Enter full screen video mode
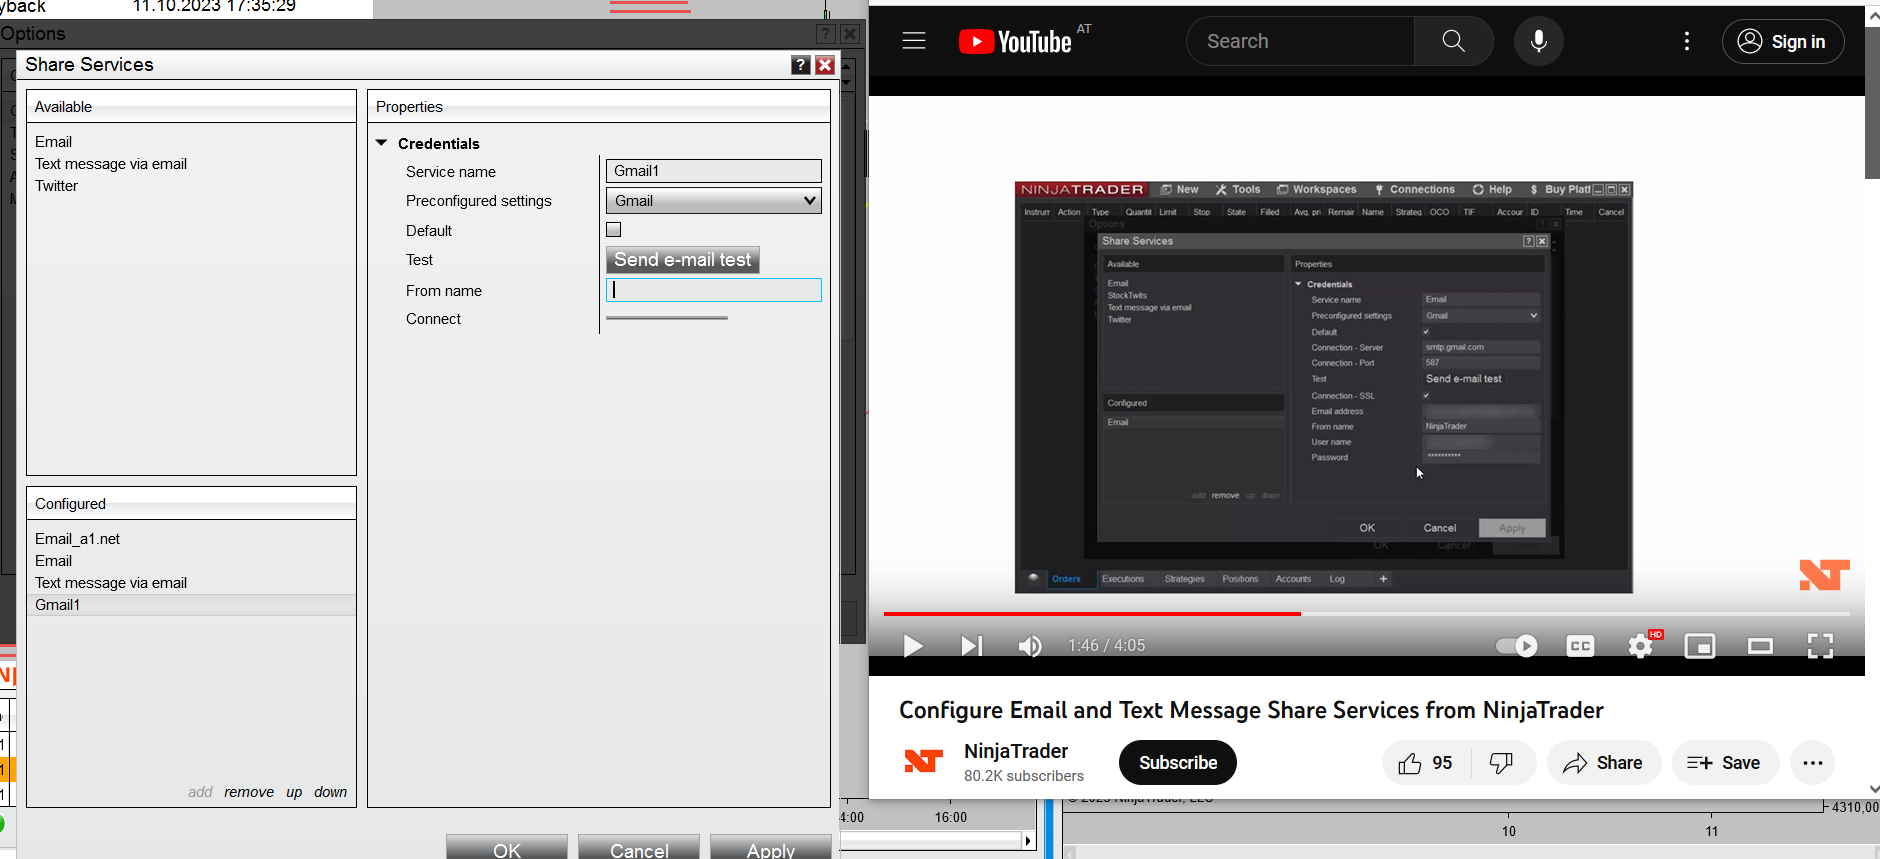Image resolution: width=1880 pixels, height=859 pixels. pyautogui.click(x=1820, y=646)
